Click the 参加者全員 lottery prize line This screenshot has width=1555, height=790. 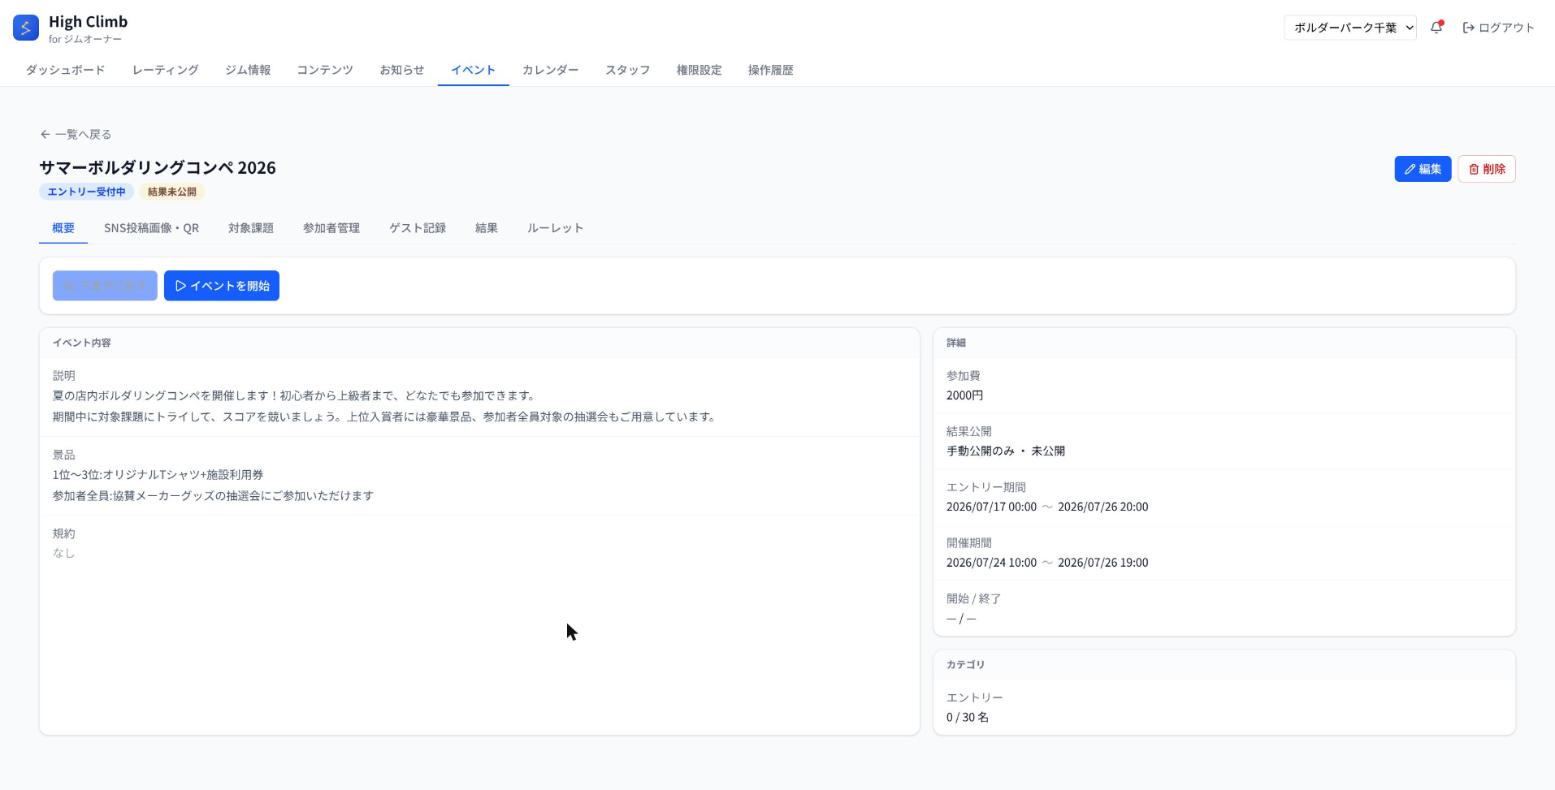pyautogui.click(x=213, y=496)
